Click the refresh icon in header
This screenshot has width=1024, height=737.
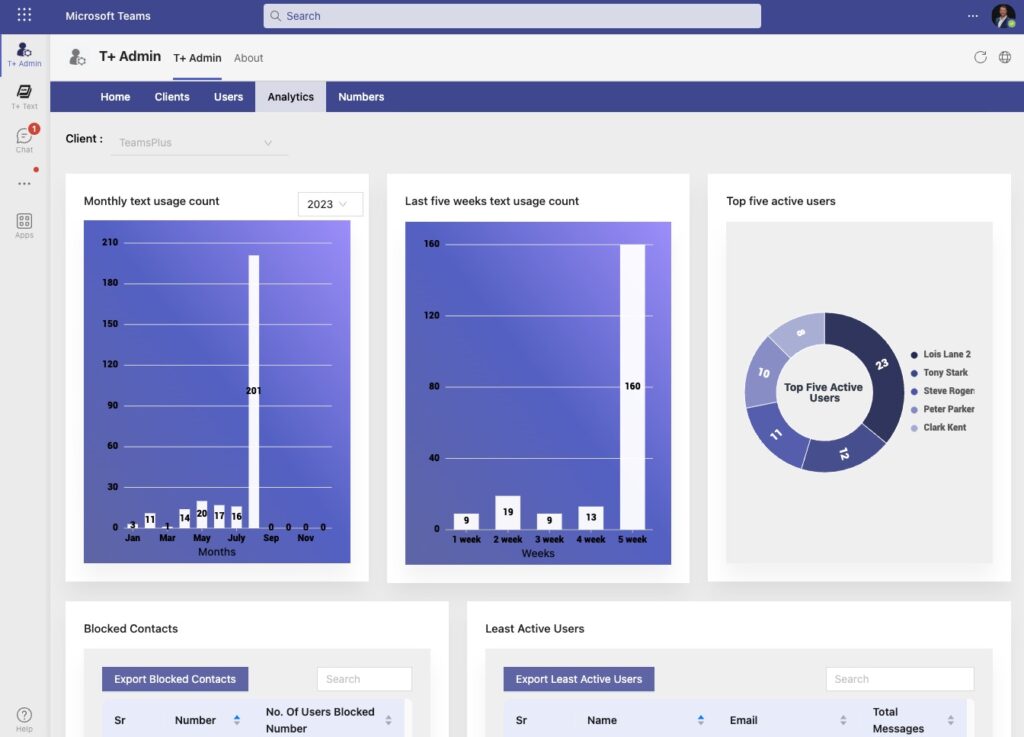(x=980, y=57)
